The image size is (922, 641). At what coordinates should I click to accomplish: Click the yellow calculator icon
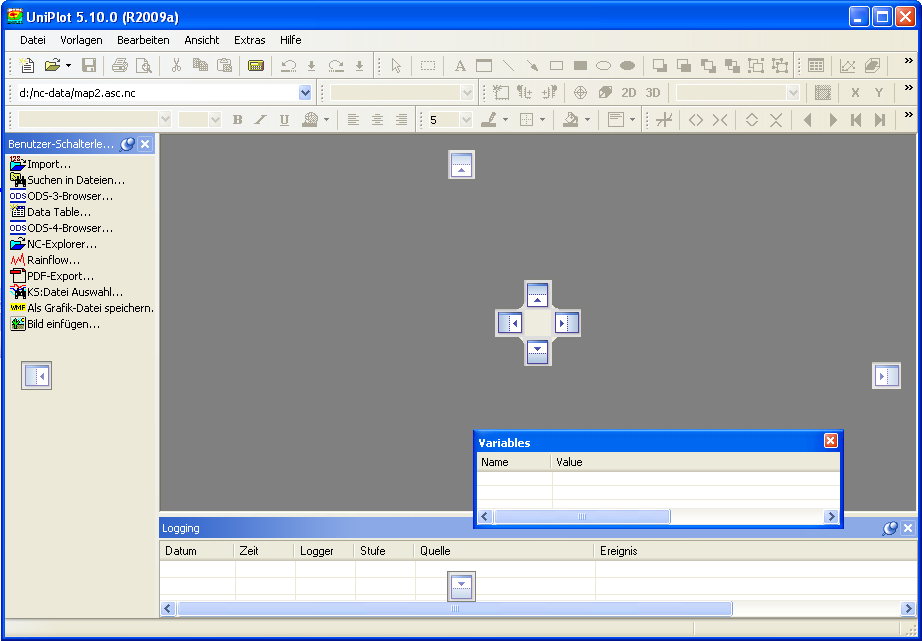[x=256, y=66]
